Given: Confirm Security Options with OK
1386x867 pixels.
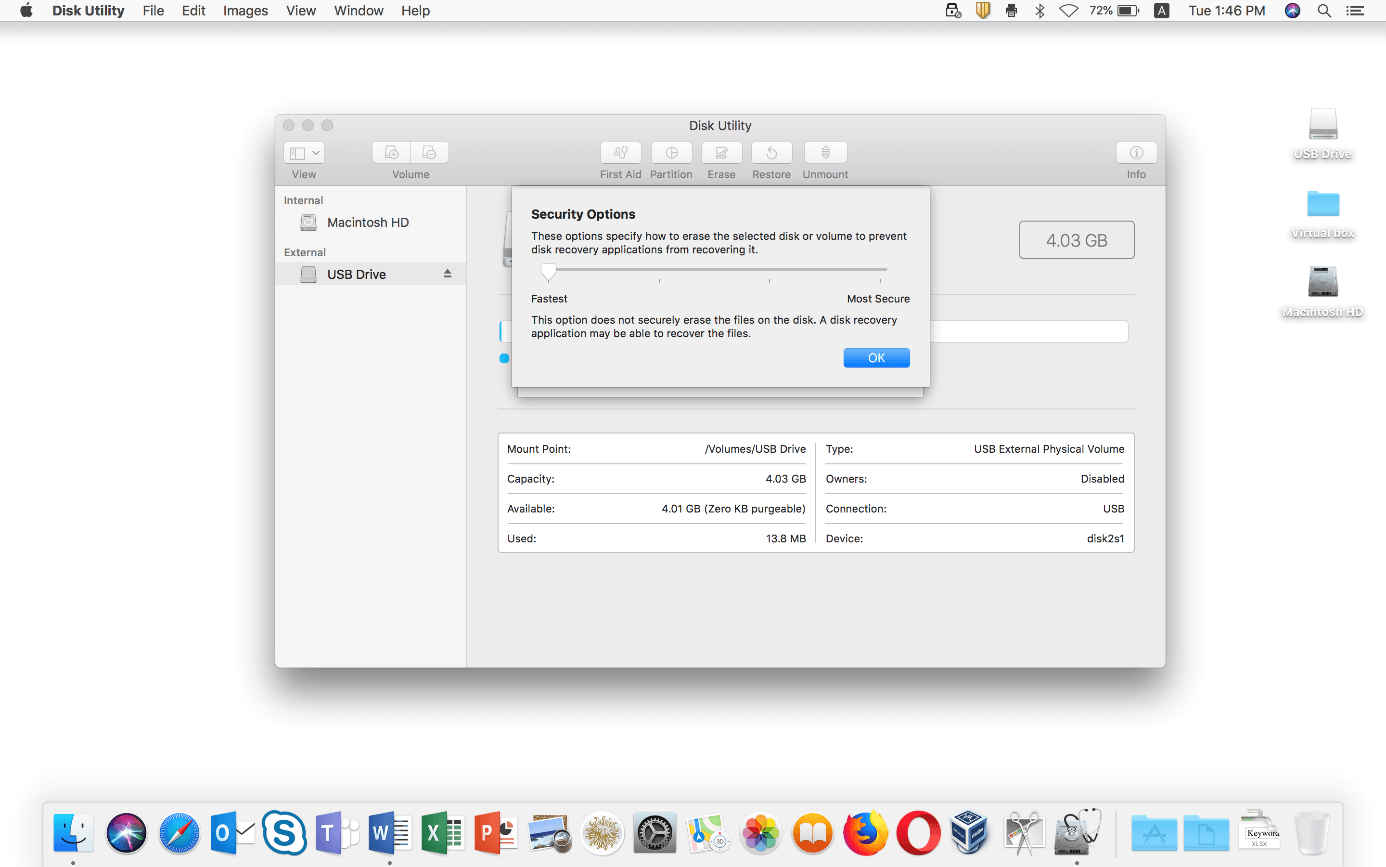Looking at the screenshot, I should [876, 357].
